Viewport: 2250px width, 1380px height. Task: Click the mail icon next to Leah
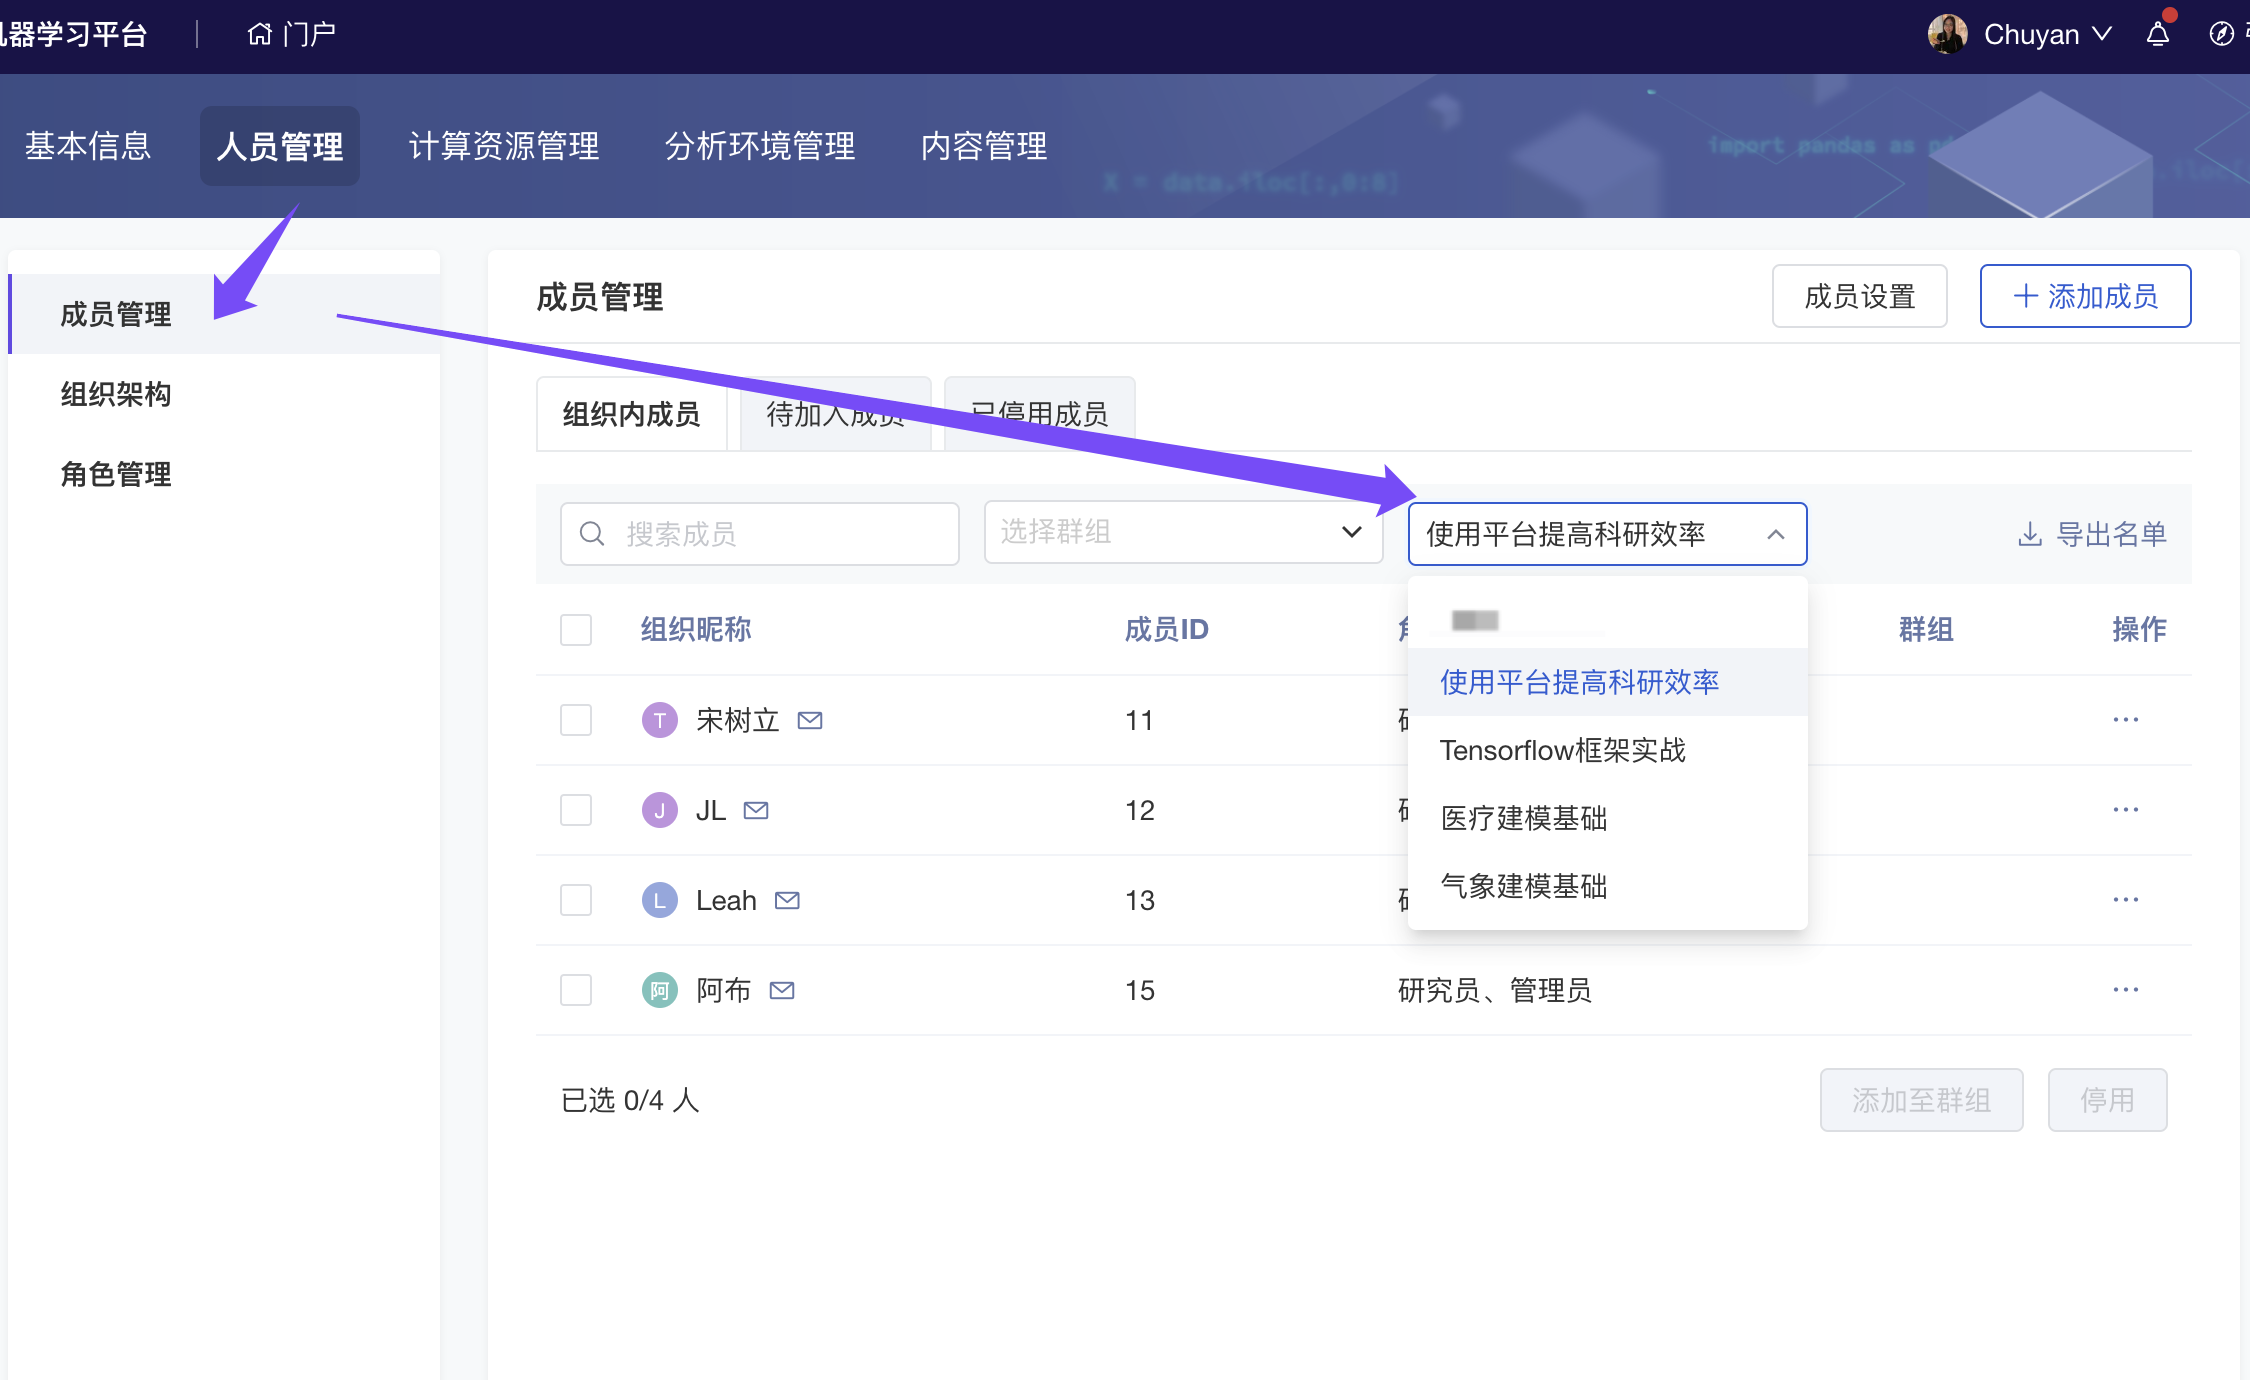click(x=787, y=900)
